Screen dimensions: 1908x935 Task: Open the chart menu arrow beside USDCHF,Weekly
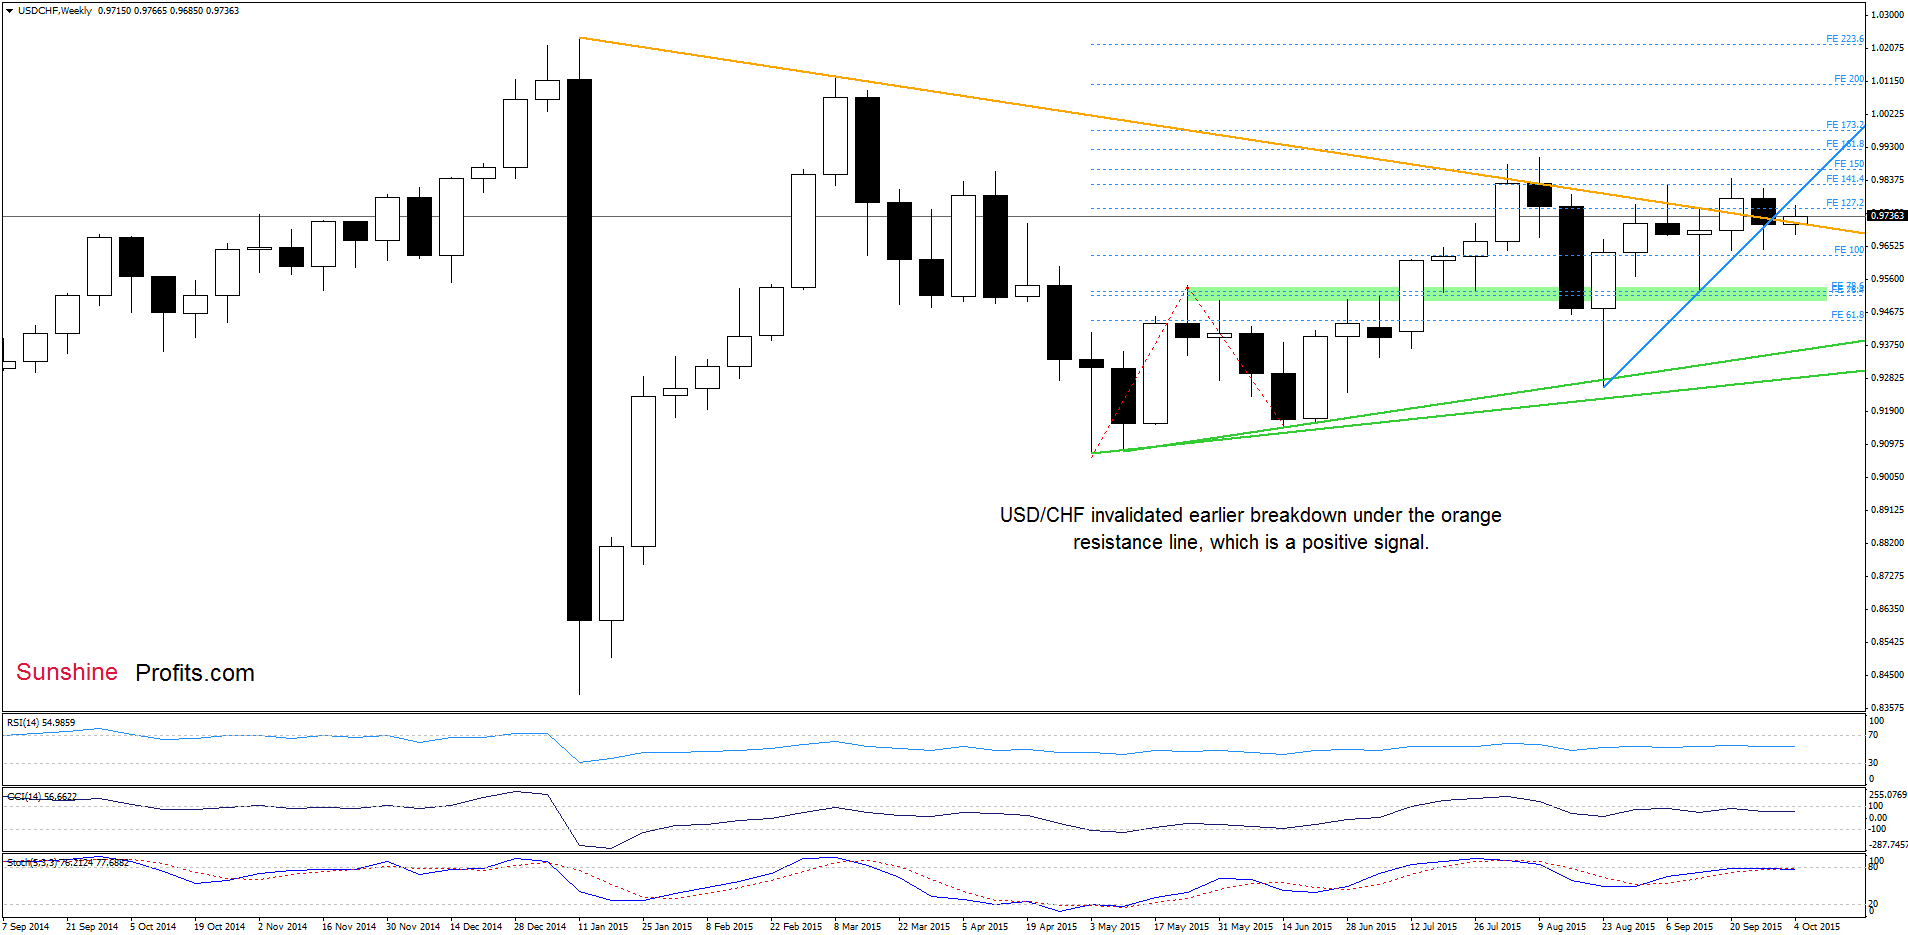(x=10, y=11)
